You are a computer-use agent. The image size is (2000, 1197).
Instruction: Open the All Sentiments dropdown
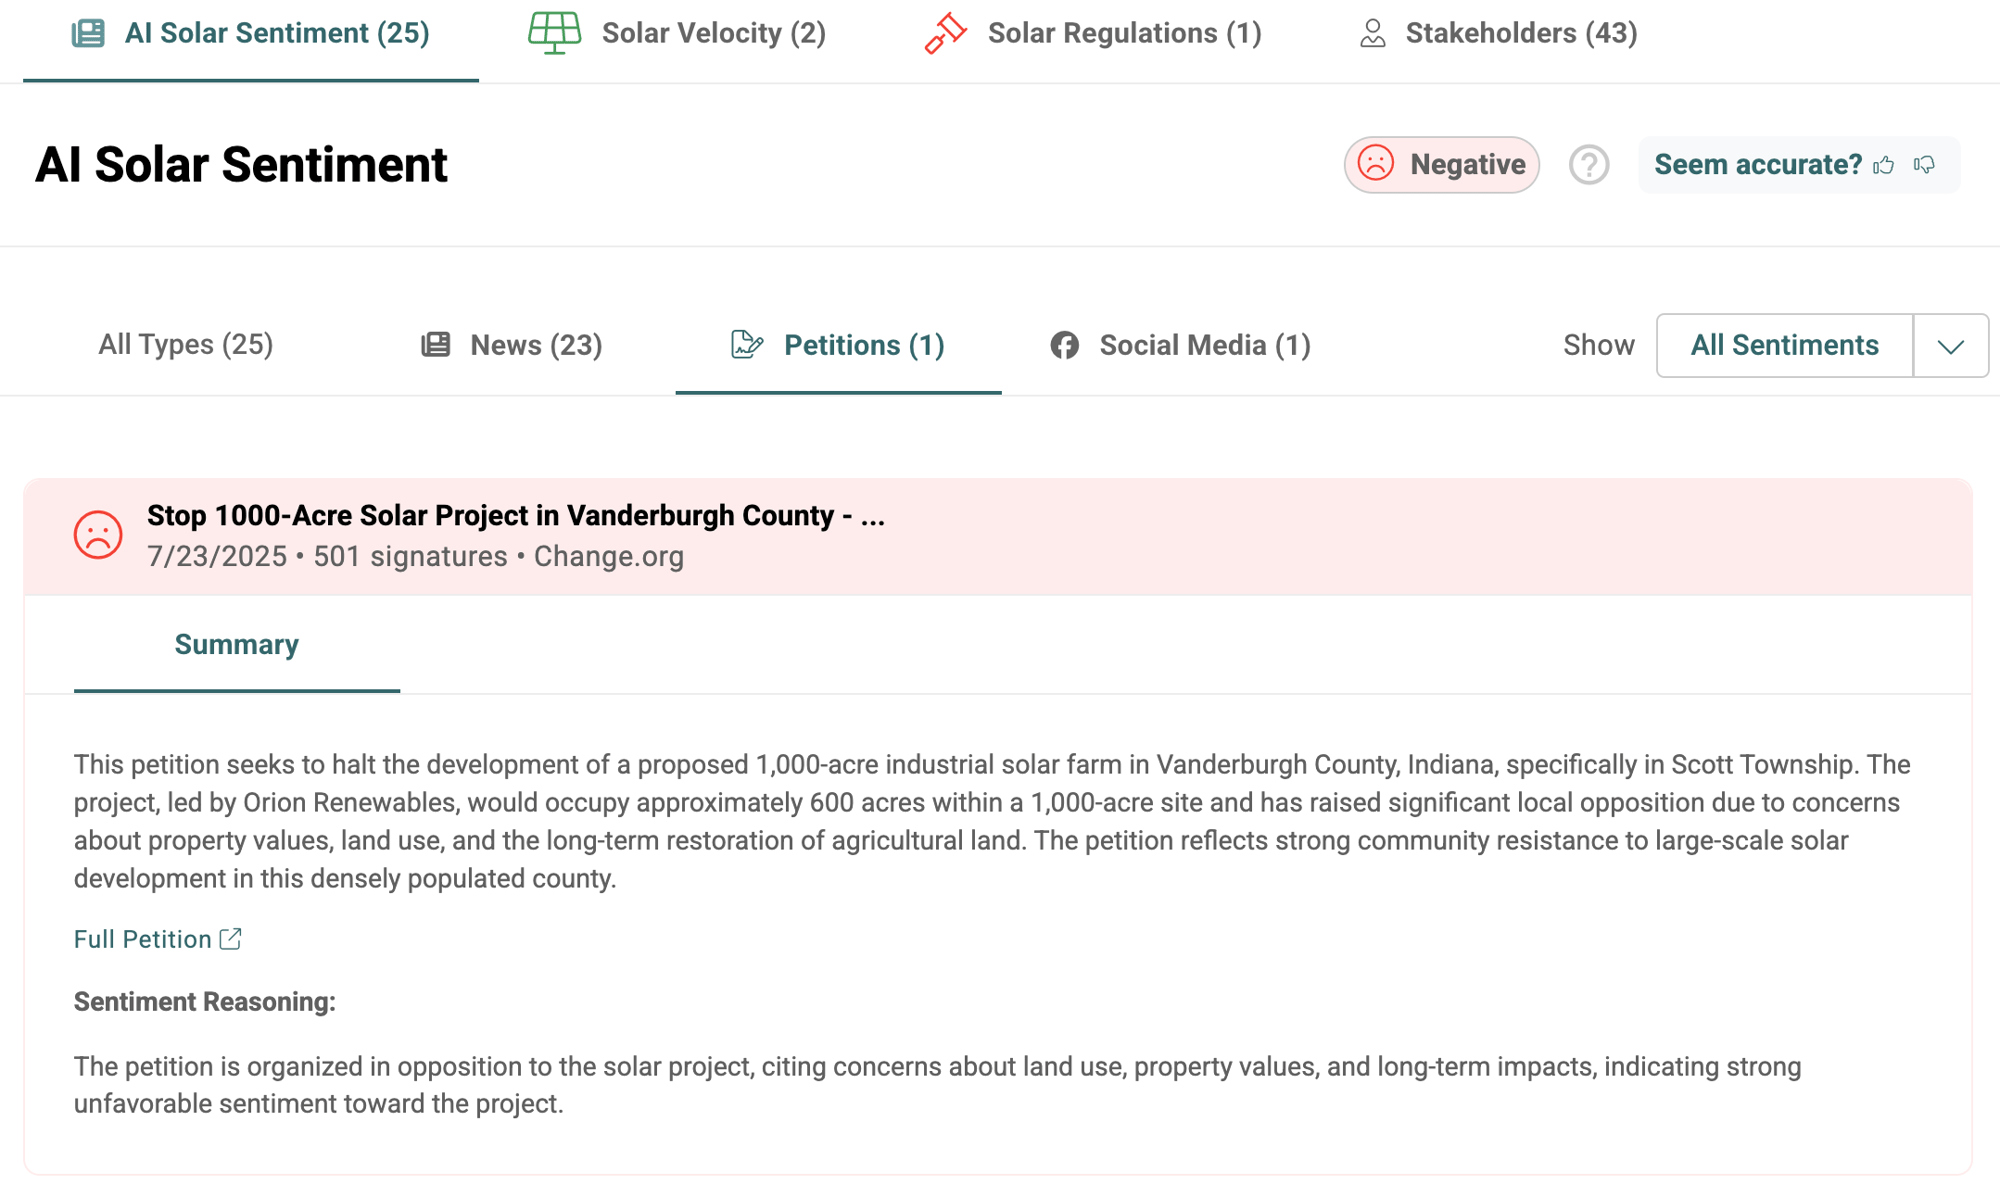click(1783, 345)
